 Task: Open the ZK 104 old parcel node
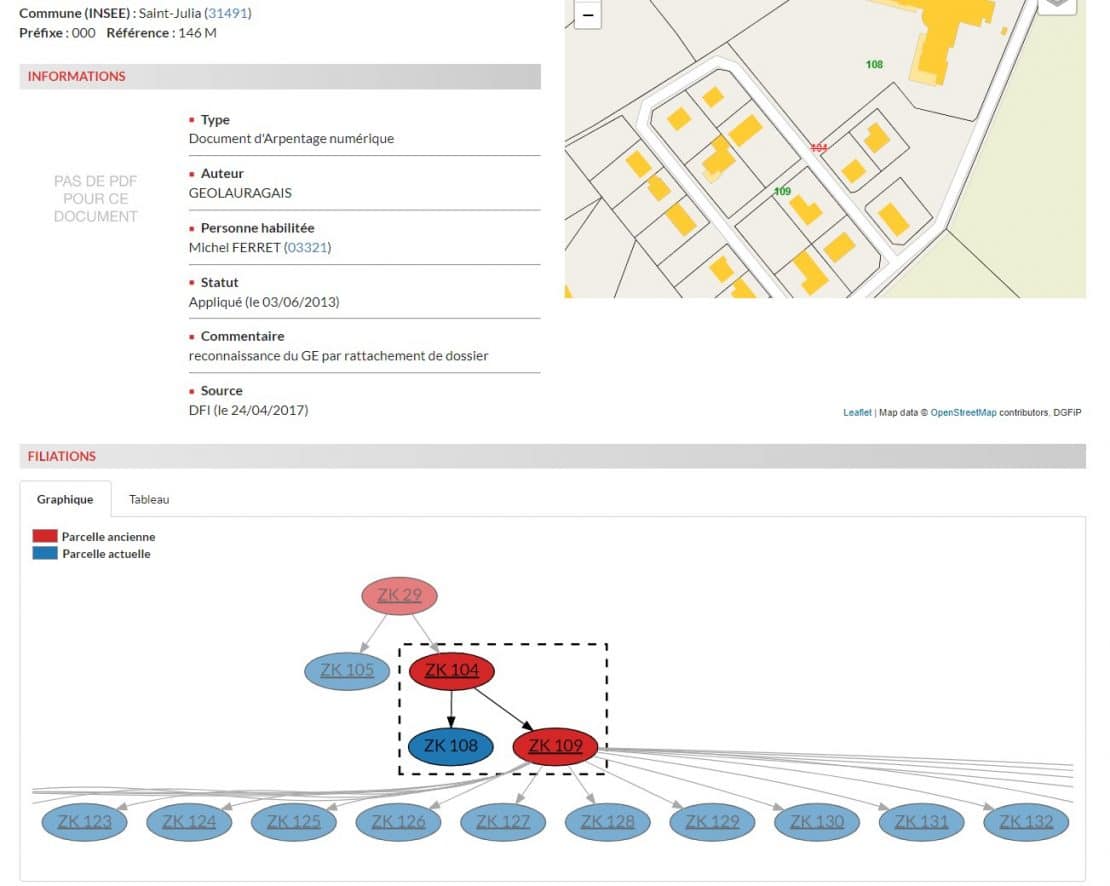coord(452,670)
